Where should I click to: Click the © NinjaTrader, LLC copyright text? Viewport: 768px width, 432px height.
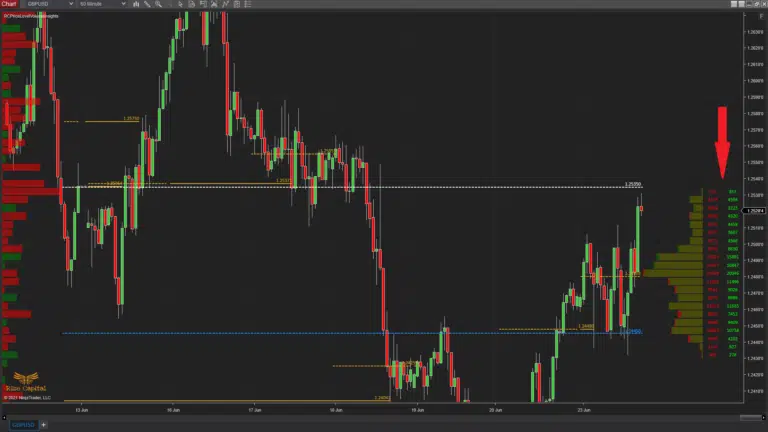[27, 398]
